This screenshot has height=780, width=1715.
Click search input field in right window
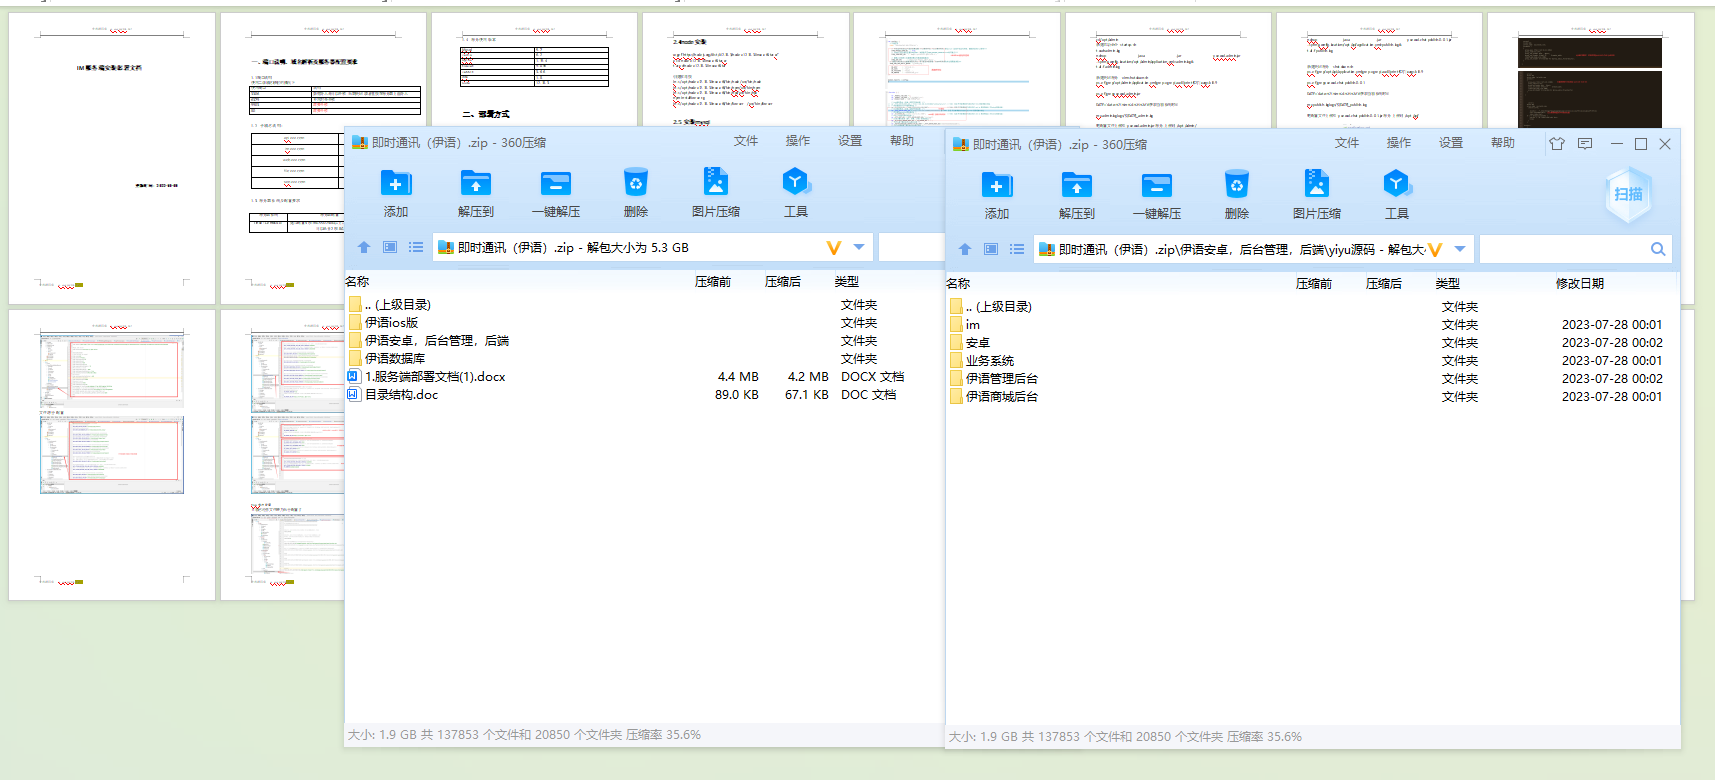pyautogui.click(x=1563, y=249)
